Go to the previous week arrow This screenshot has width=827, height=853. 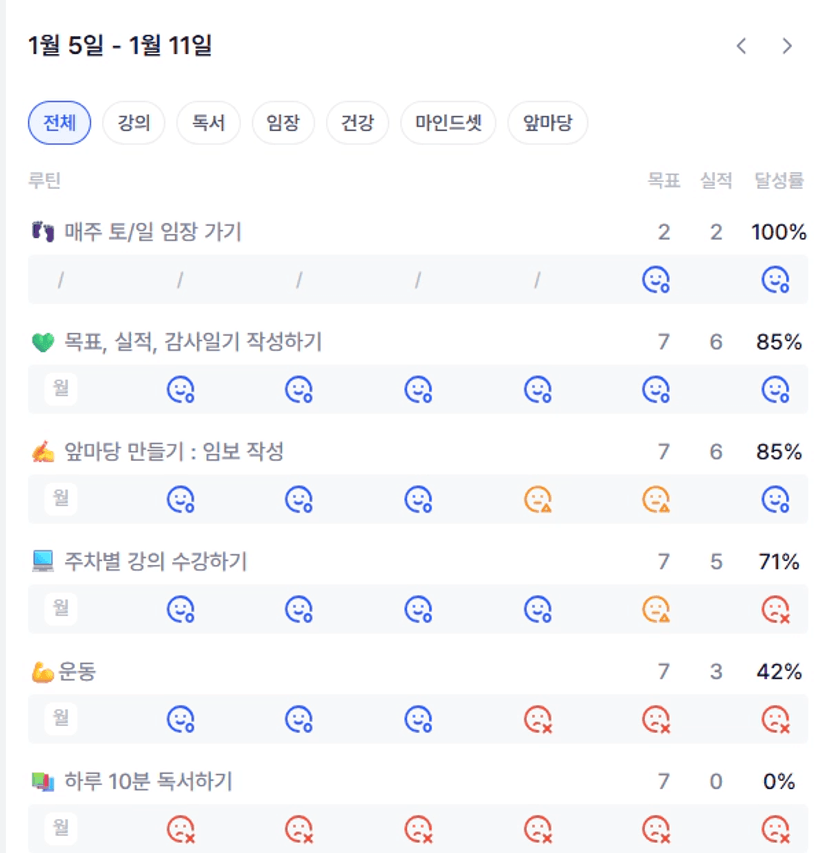point(741,46)
